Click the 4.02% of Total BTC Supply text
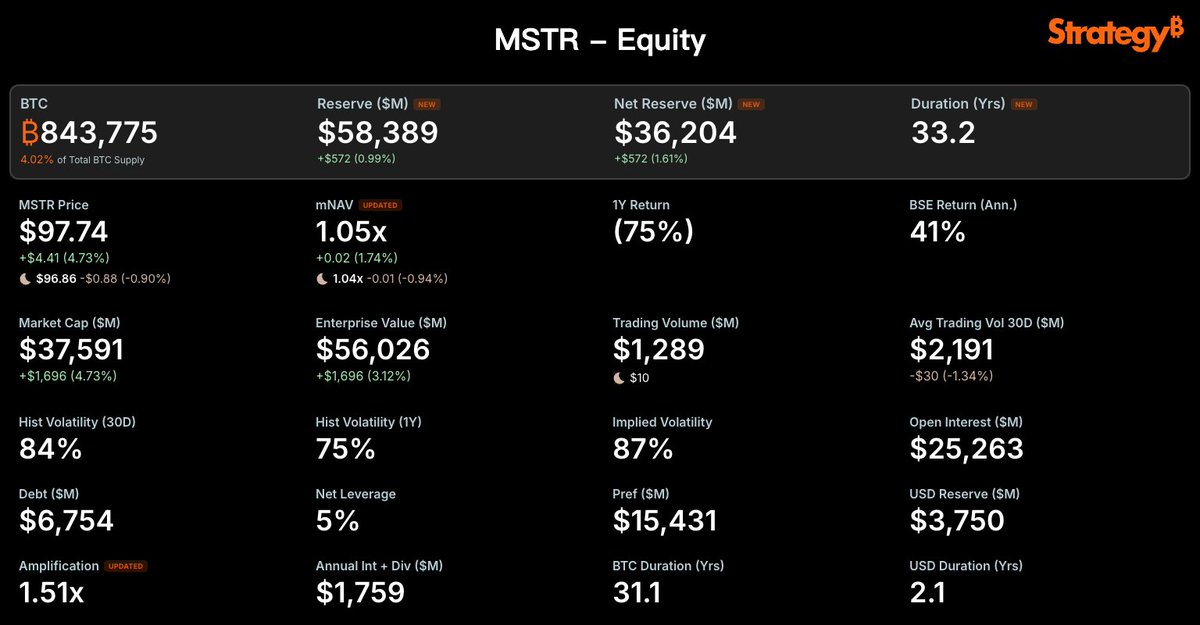Image resolution: width=1200 pixels, height=625 pixels. click(x=82, y=159)
